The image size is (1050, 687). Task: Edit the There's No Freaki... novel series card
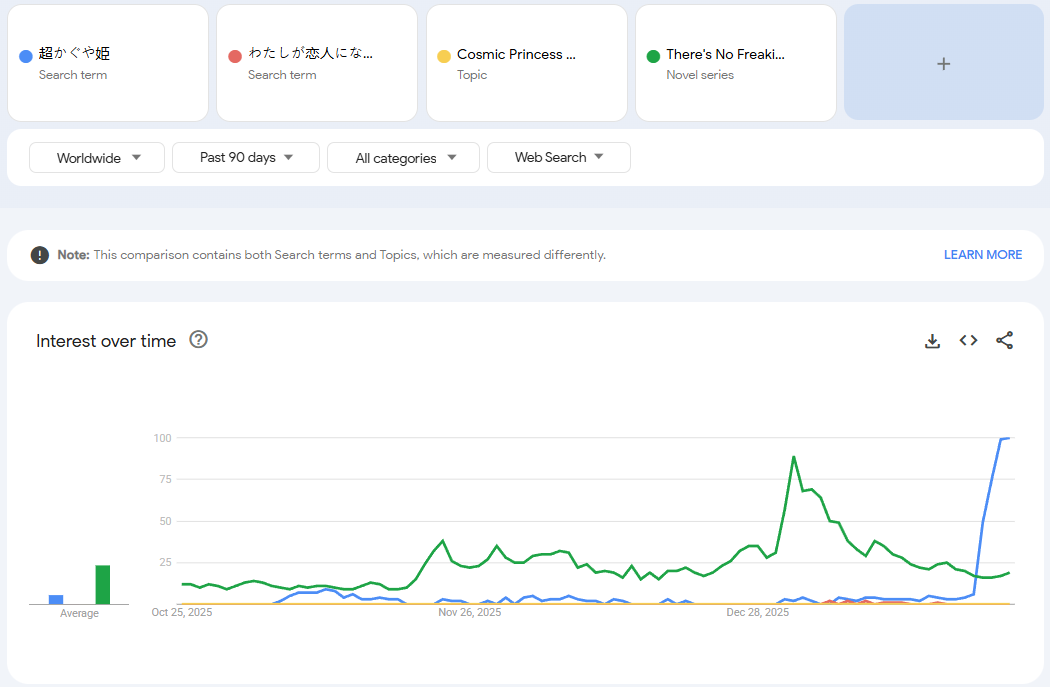pos(735,63)
